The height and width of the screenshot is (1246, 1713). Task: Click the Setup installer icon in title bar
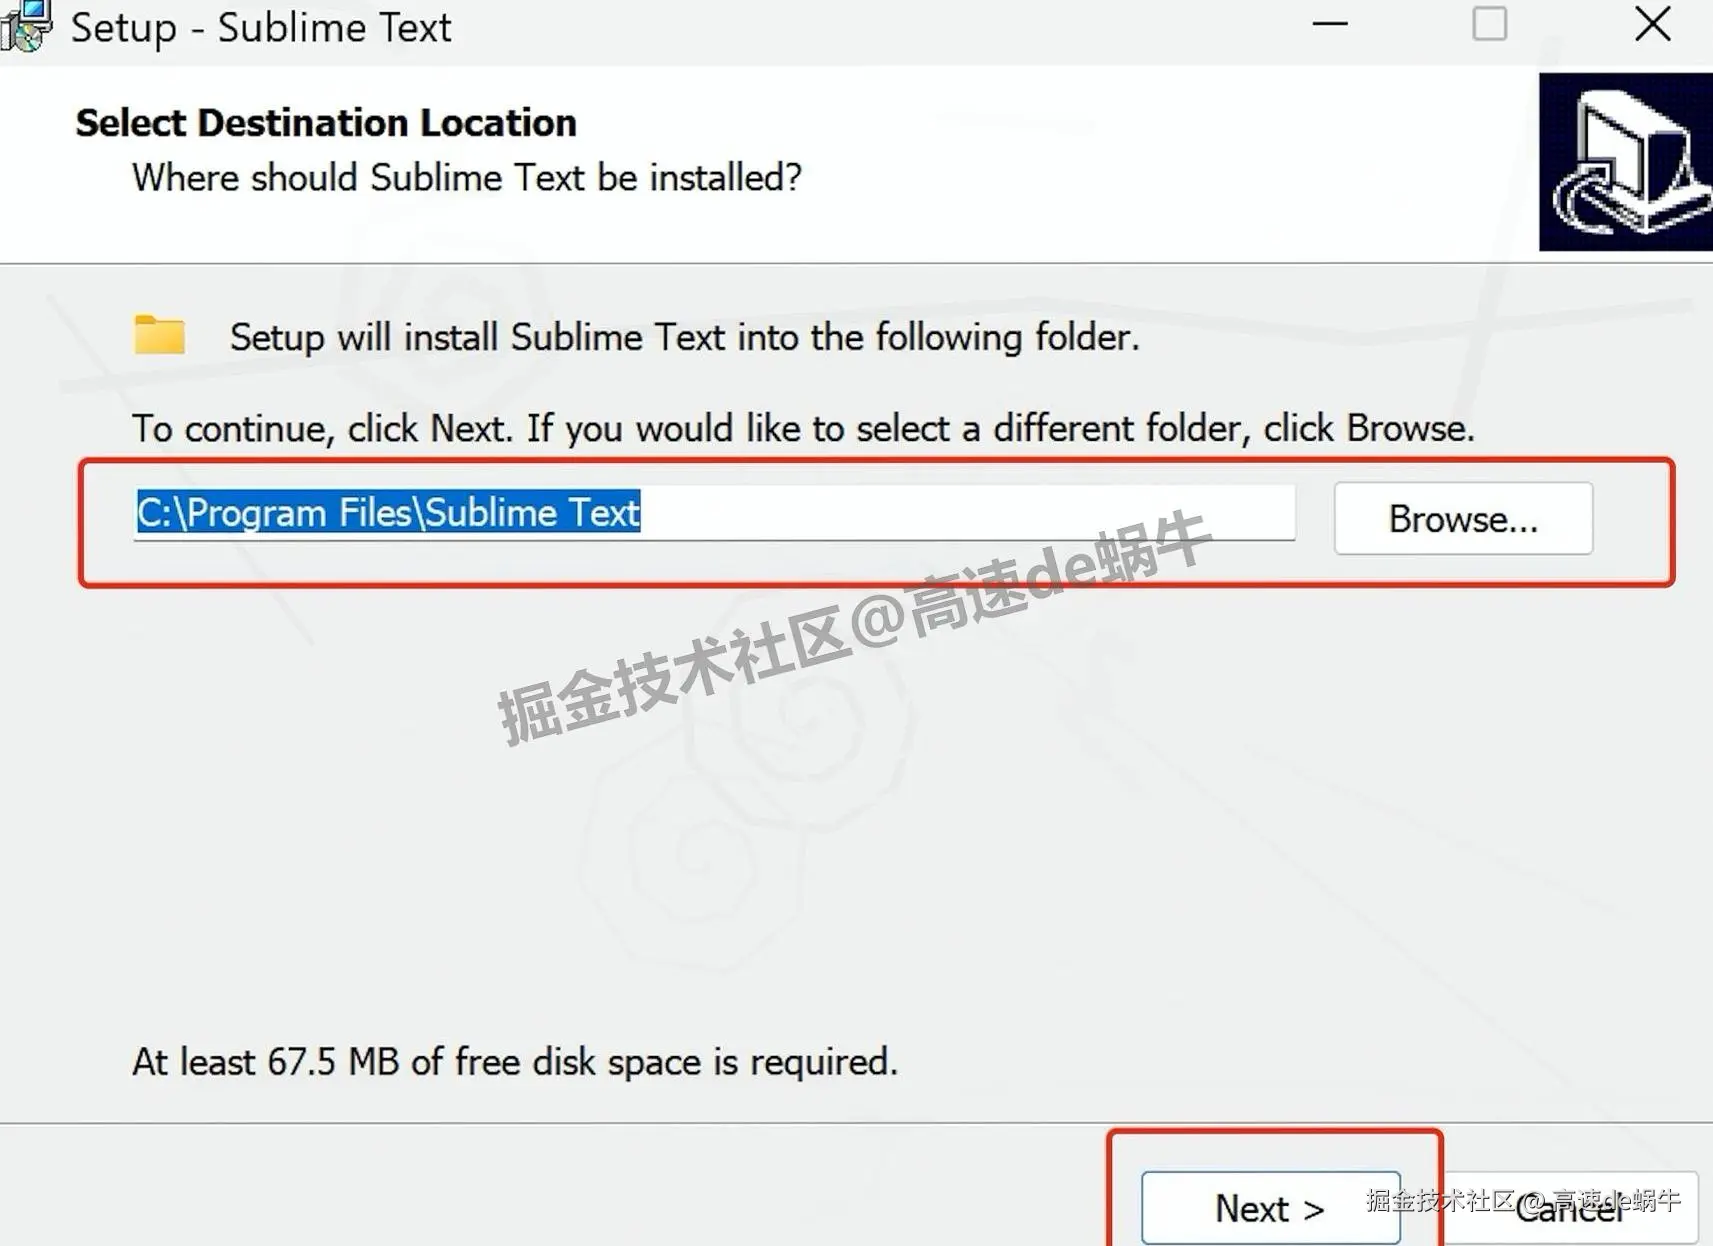pos(24,27)
